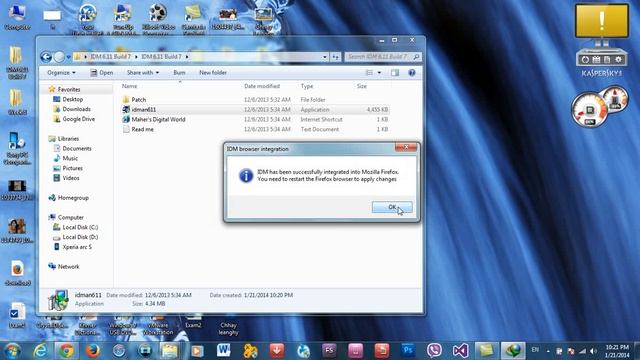640x360 pixels.
Task: Show the preview pane
Action: (x=395, y=73)
